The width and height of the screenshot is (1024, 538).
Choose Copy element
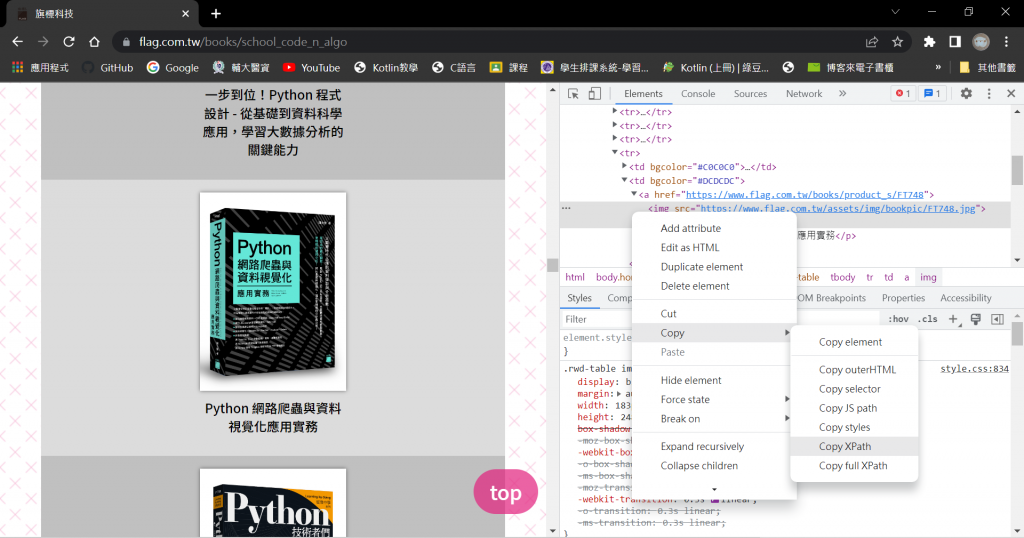[854, 342]
